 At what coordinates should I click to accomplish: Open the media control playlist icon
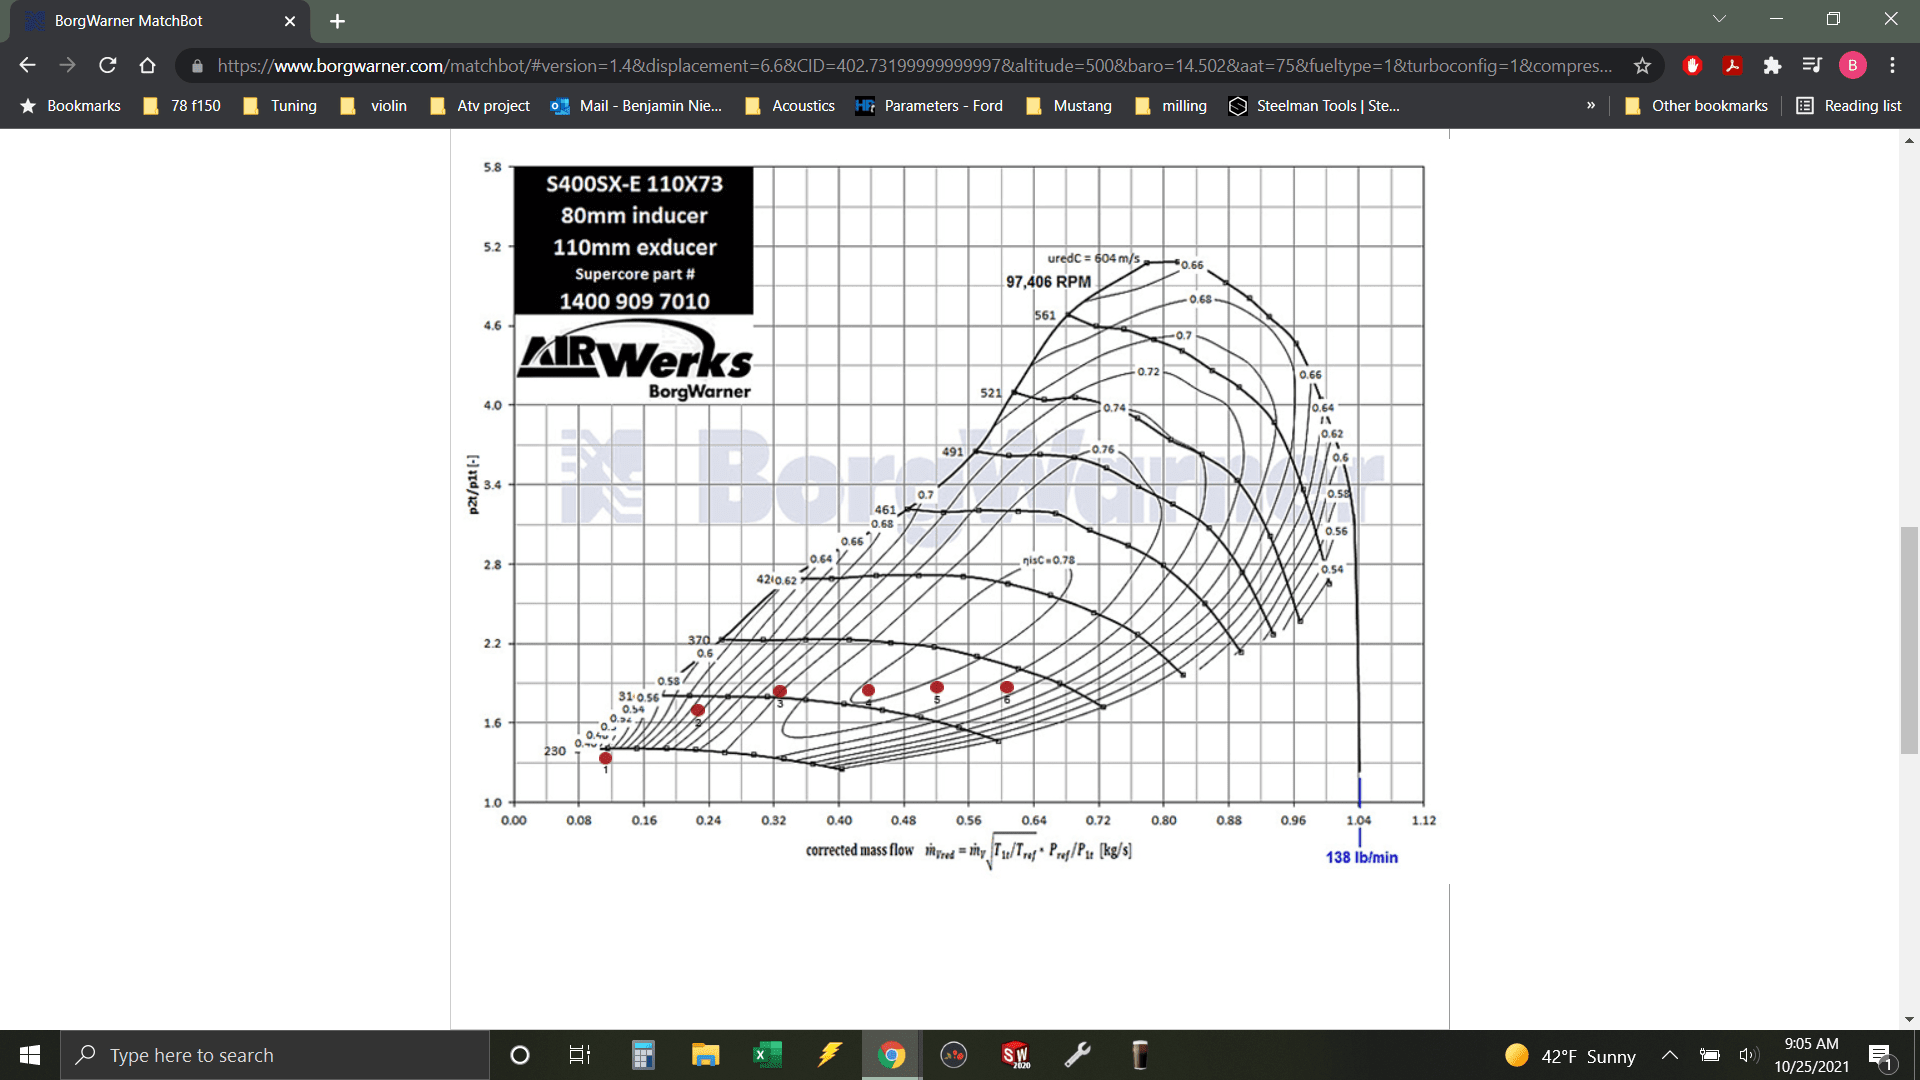coord(1812,65)
